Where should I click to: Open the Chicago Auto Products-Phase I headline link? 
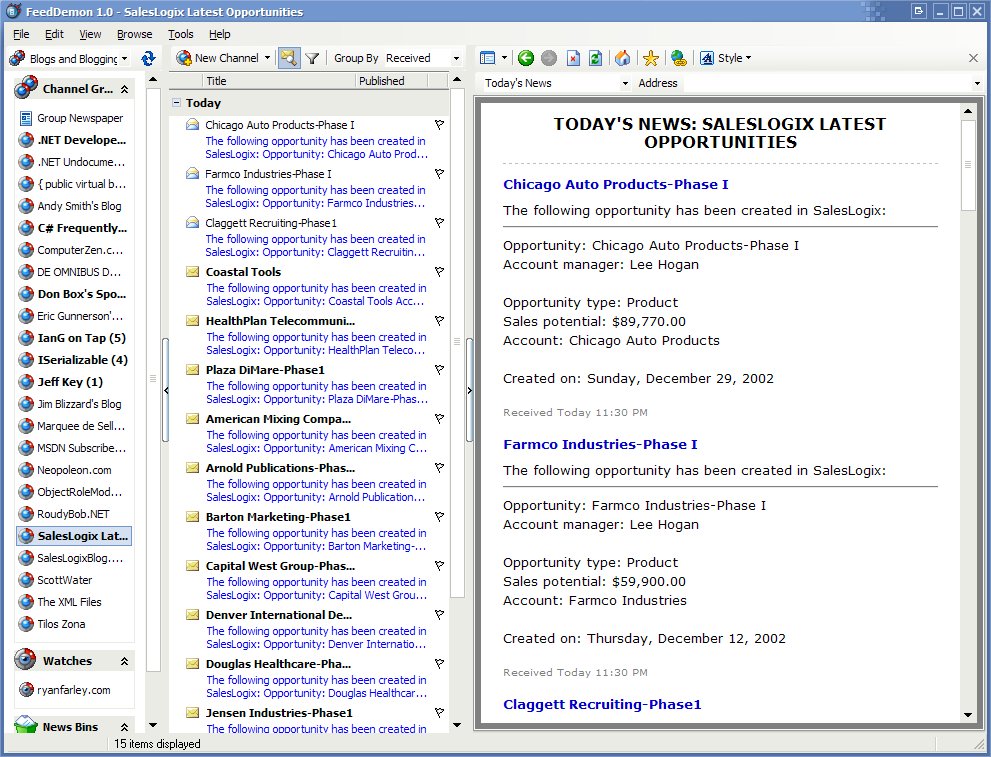click(x=616, y=185)
